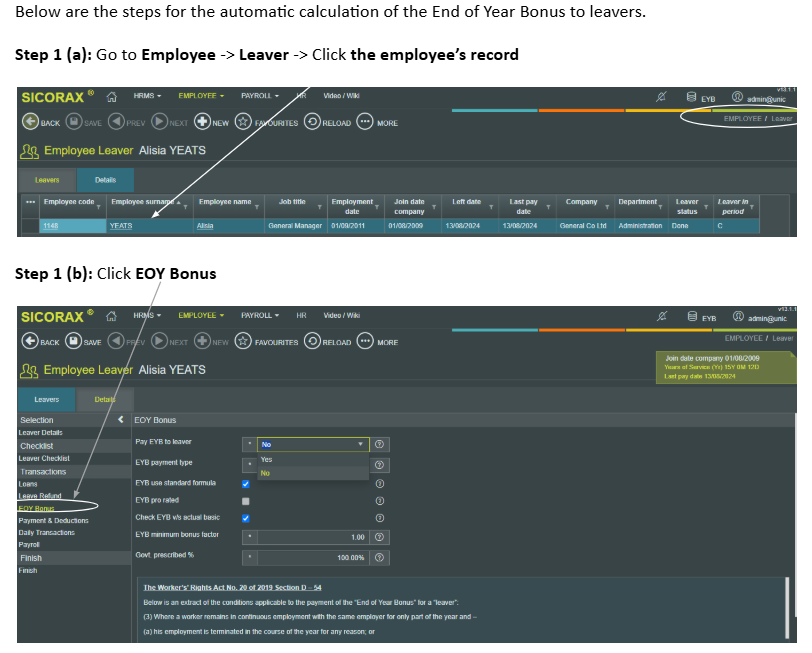Image resolution: width=812 pixels, height=653 pixels.
Task: Click the Favourites star icon in lower toolbar
Action: click(x=243, y=341)
